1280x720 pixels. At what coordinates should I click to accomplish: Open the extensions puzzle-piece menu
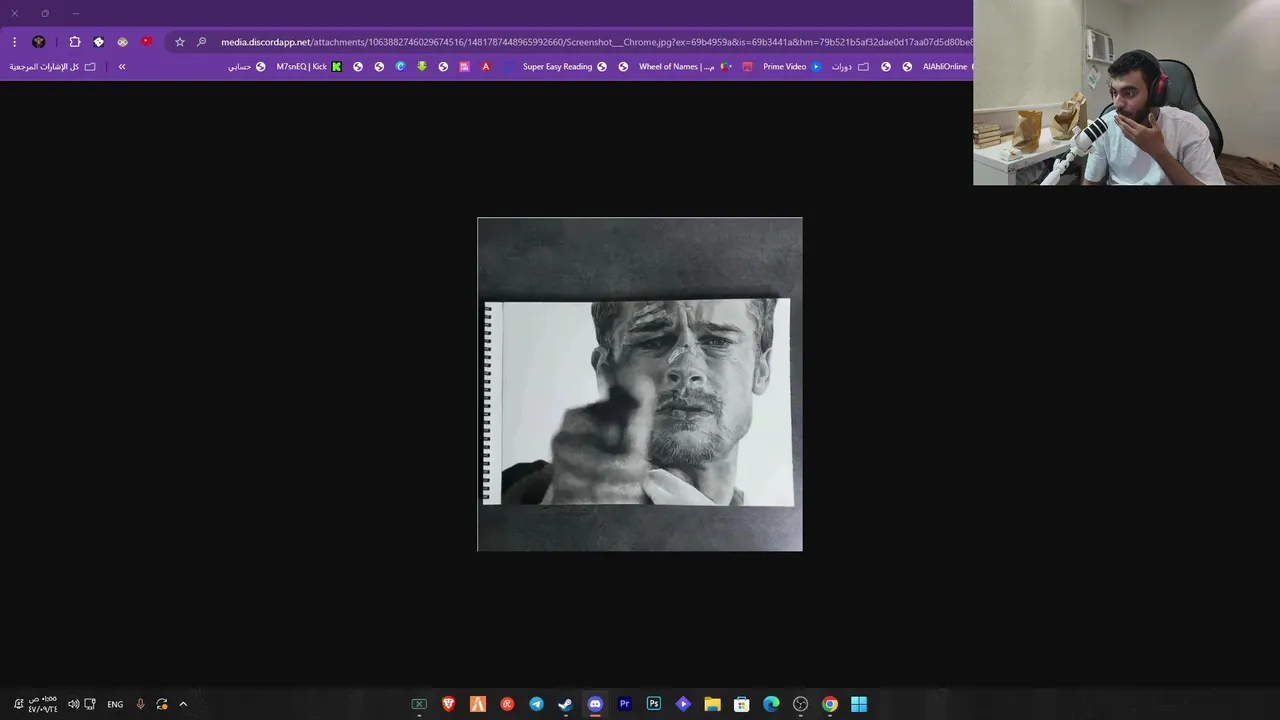(x=75, y=42)
